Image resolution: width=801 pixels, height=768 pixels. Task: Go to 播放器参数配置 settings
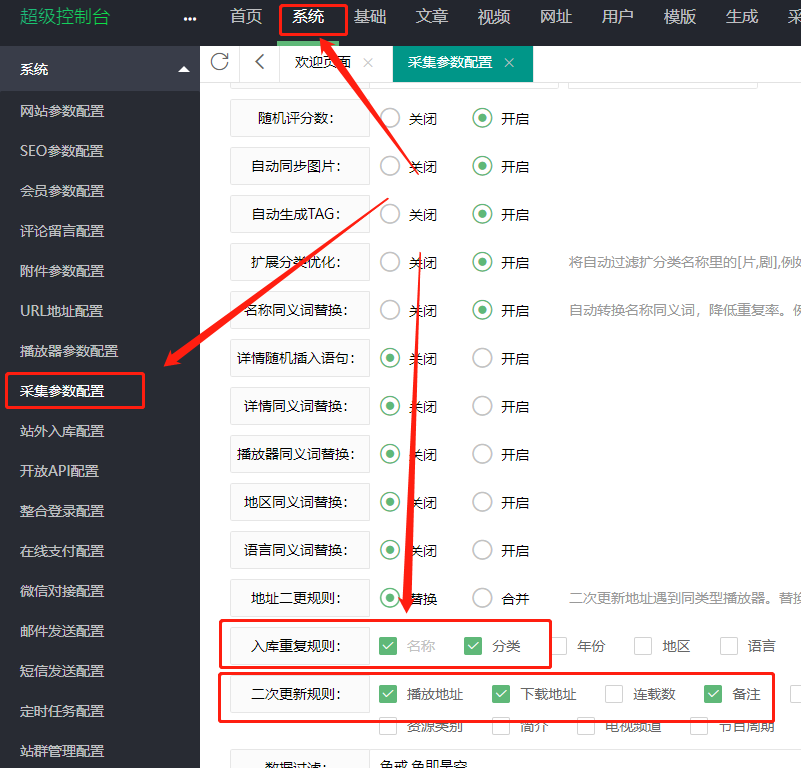click(x=69, y=351)
